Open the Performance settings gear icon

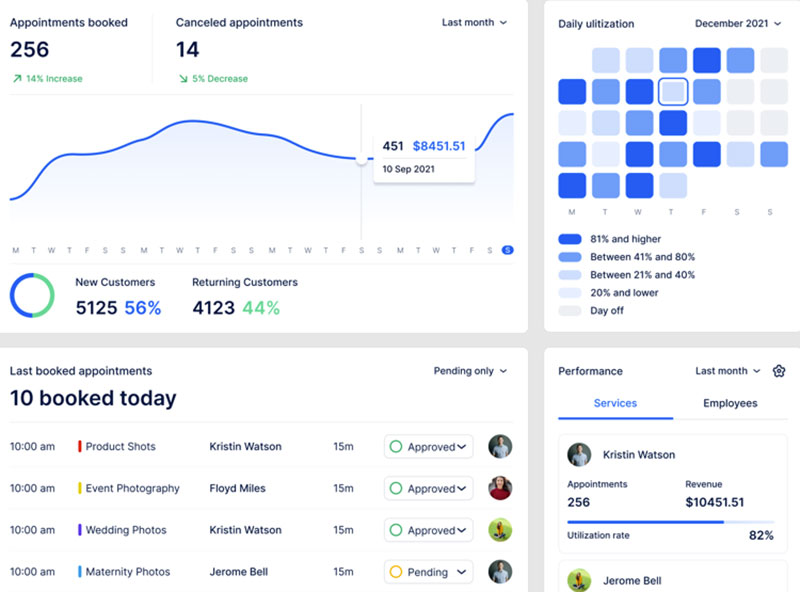(x=779, y=371)
